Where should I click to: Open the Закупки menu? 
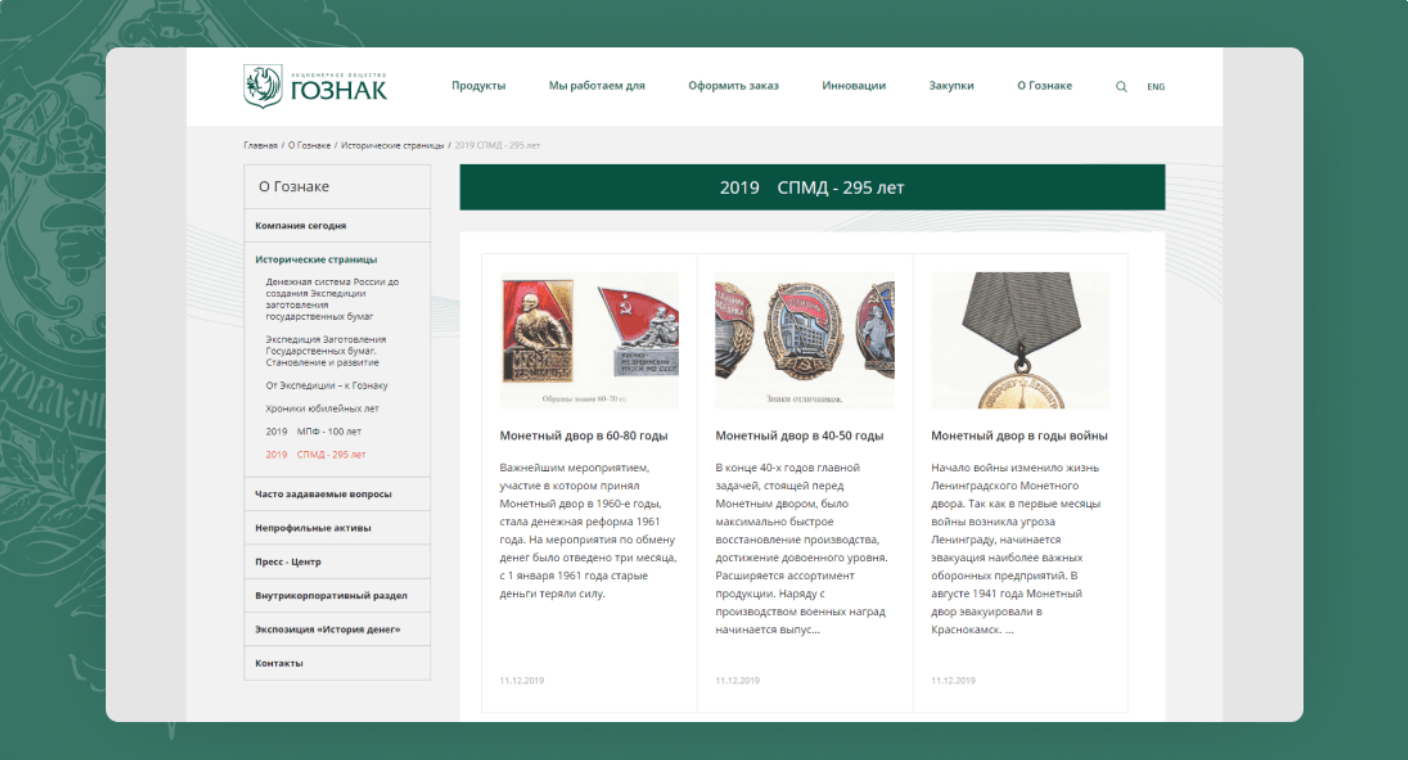point(951,86)
